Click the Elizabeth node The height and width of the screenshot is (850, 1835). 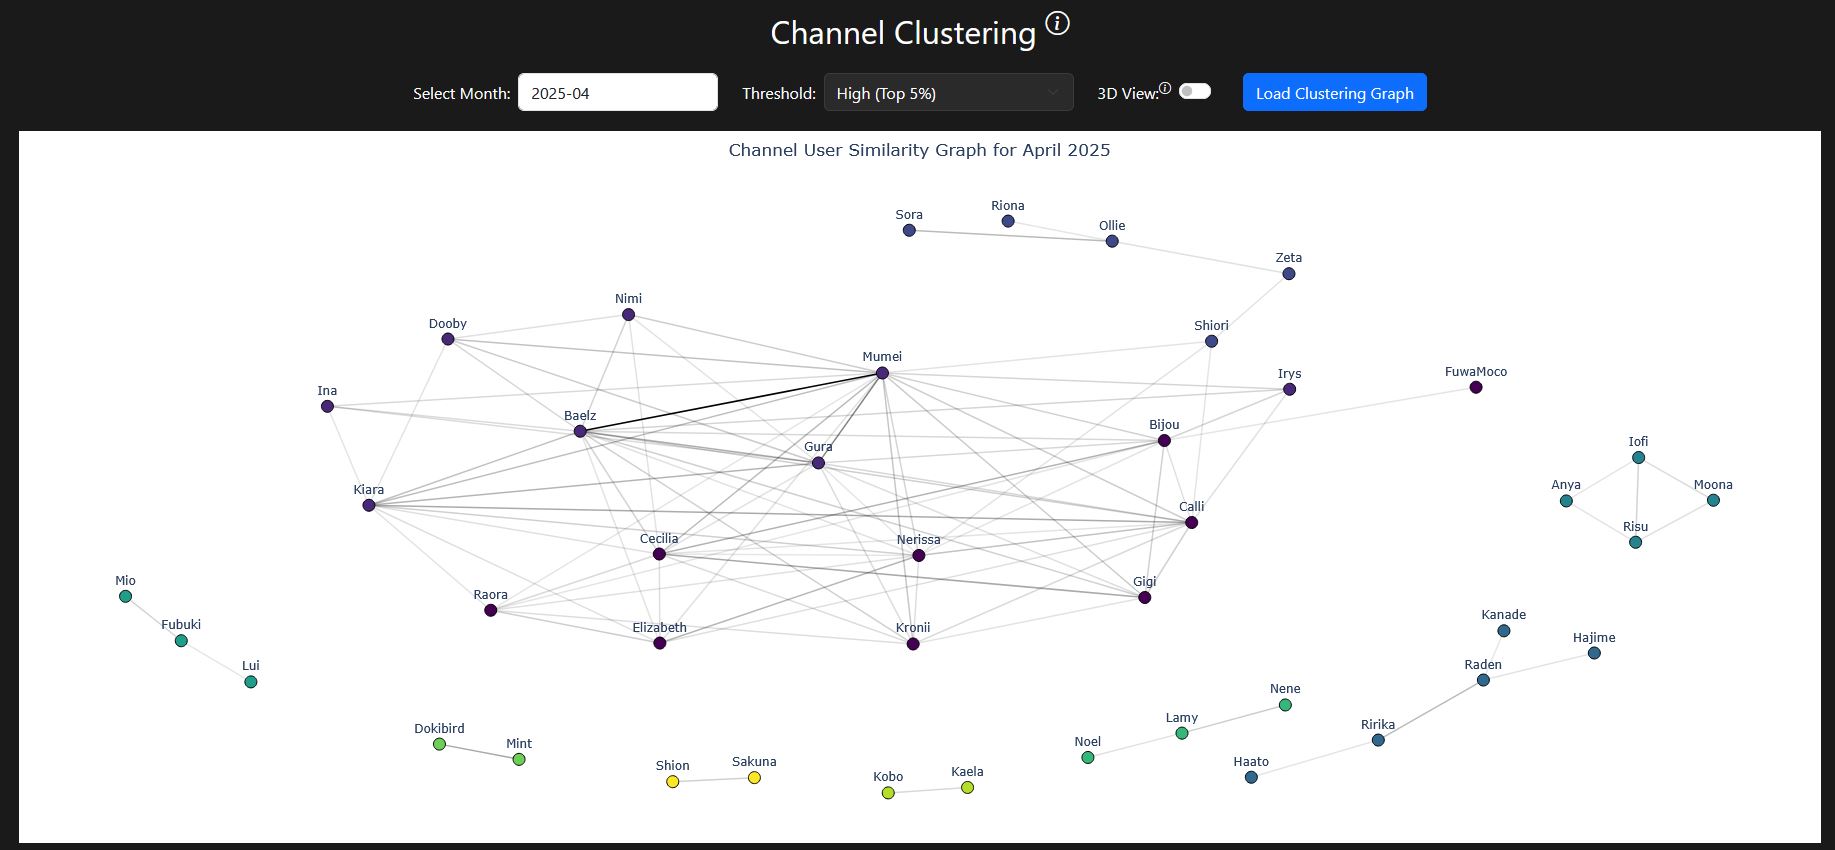pyautogui.click(x=659, y=643)
